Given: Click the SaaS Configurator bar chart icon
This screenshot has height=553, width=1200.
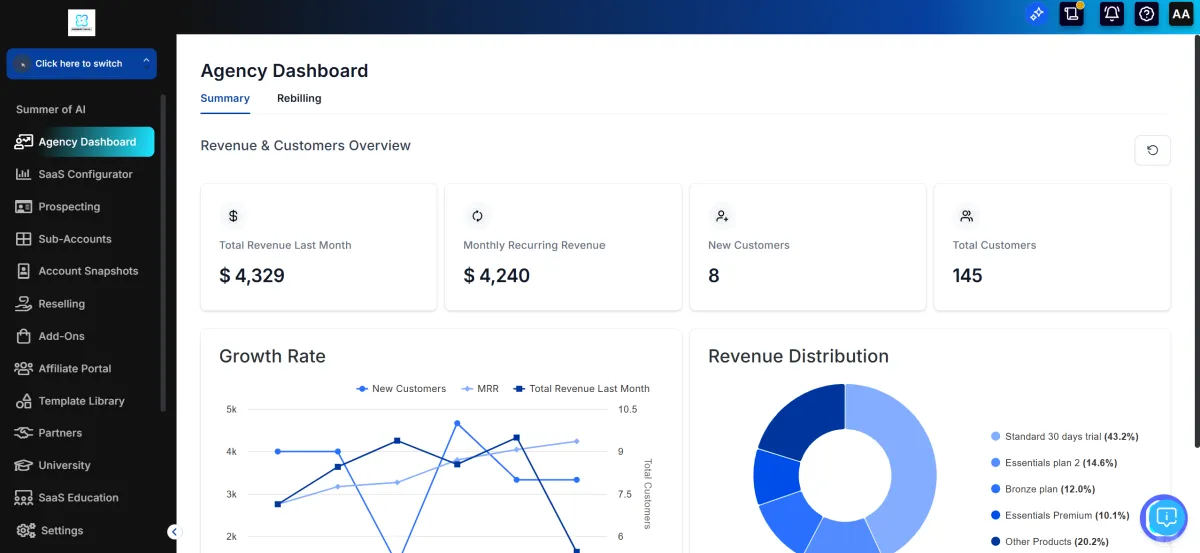Looking at the screenshot, I should coord(24,174).
